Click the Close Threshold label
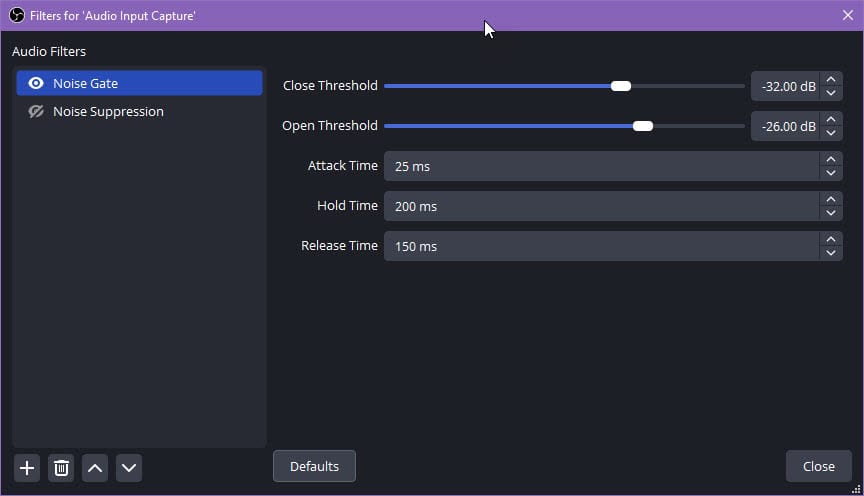Viewport: 864px width, 496px height. [330, 85]
